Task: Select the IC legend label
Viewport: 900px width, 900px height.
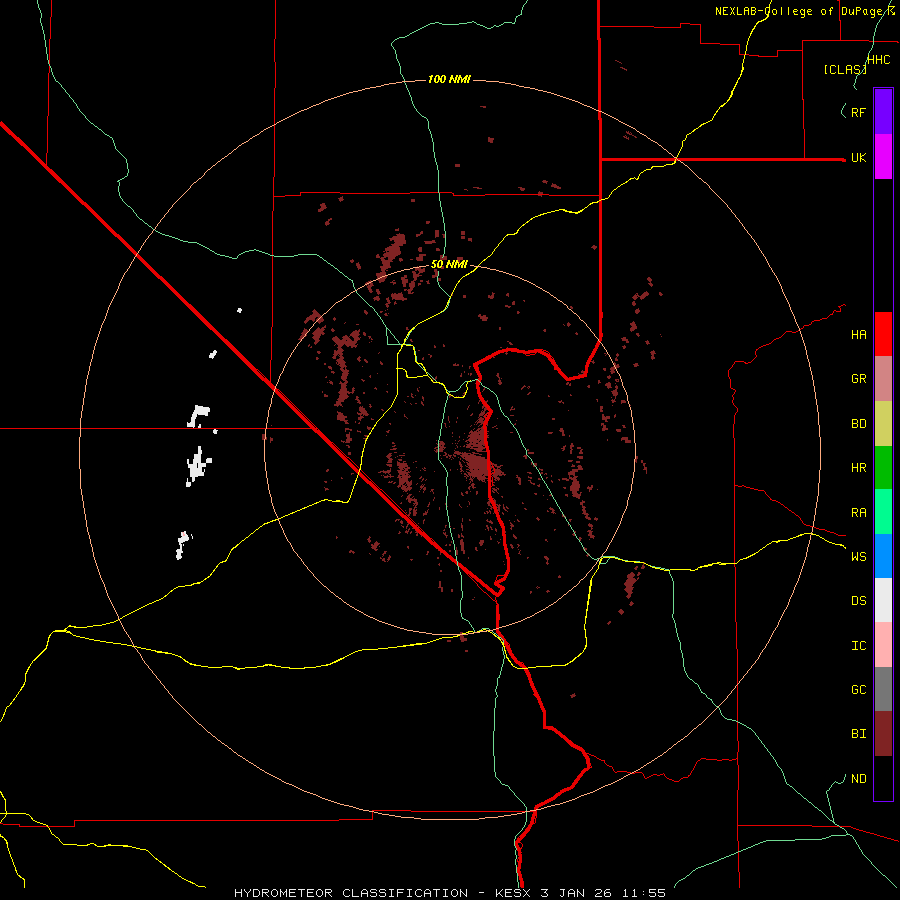Action: pos(858,646)
